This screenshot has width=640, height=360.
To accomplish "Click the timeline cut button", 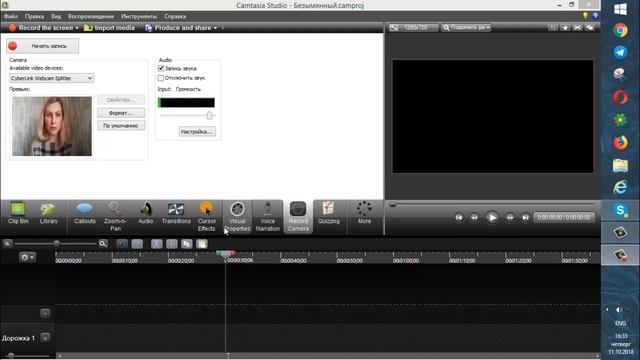I will (x=157, y=244).
